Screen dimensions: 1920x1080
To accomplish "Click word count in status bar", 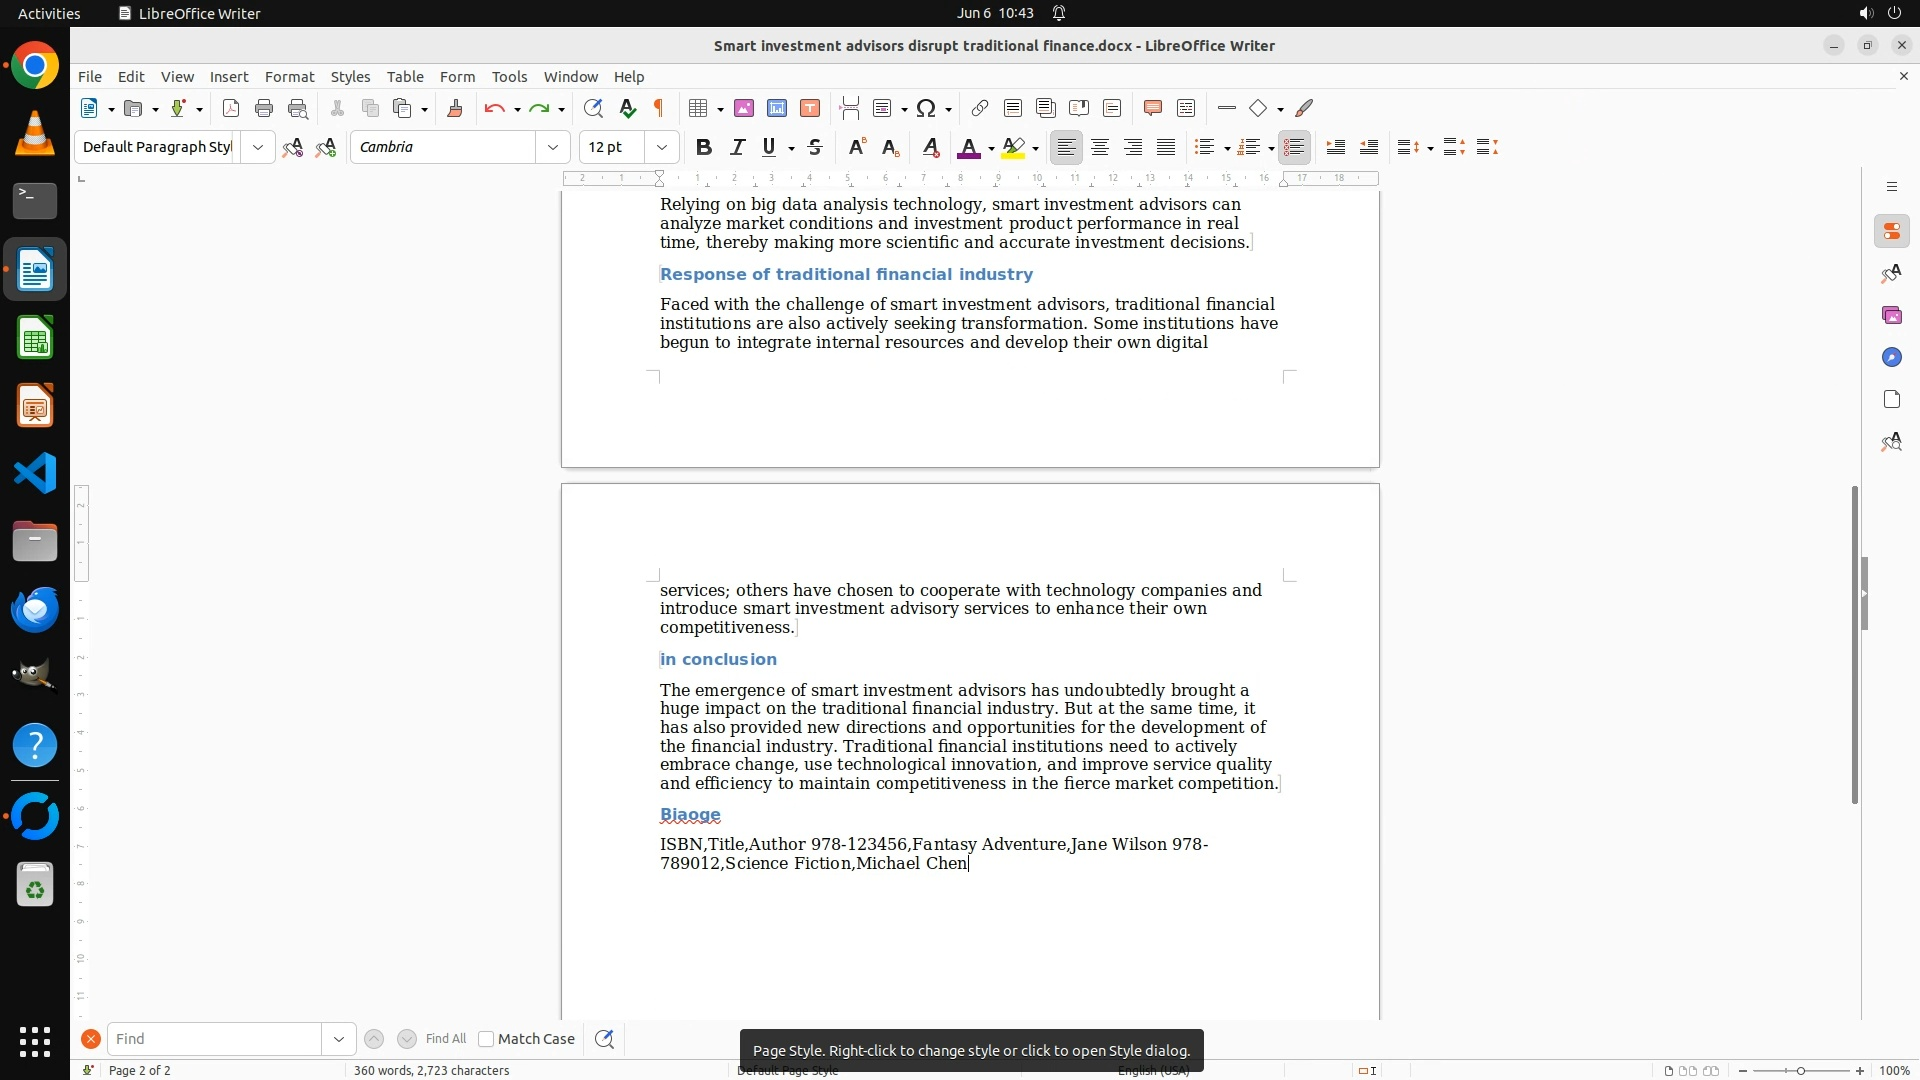I will (431, 1070).
